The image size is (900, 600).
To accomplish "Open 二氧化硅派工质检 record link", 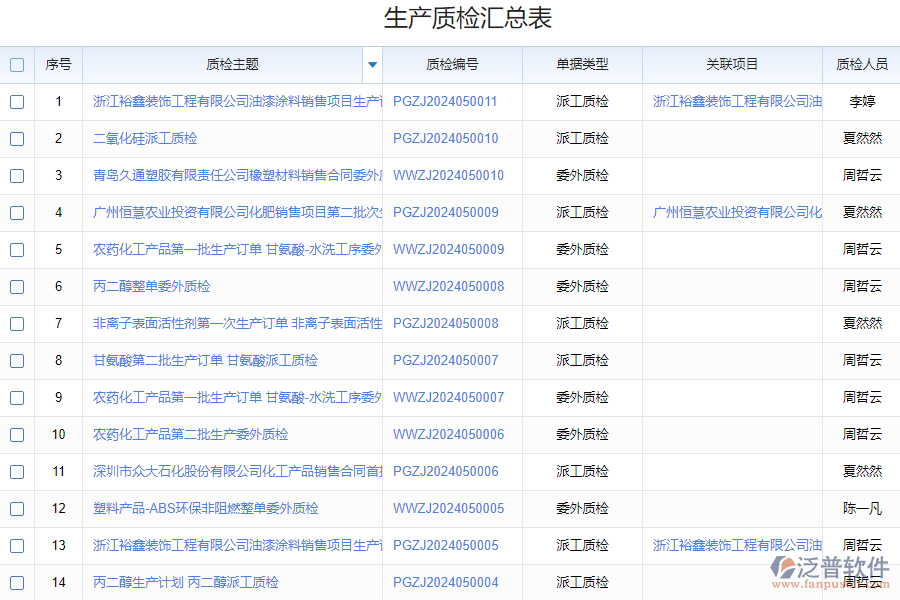I will tap(145, 139).
